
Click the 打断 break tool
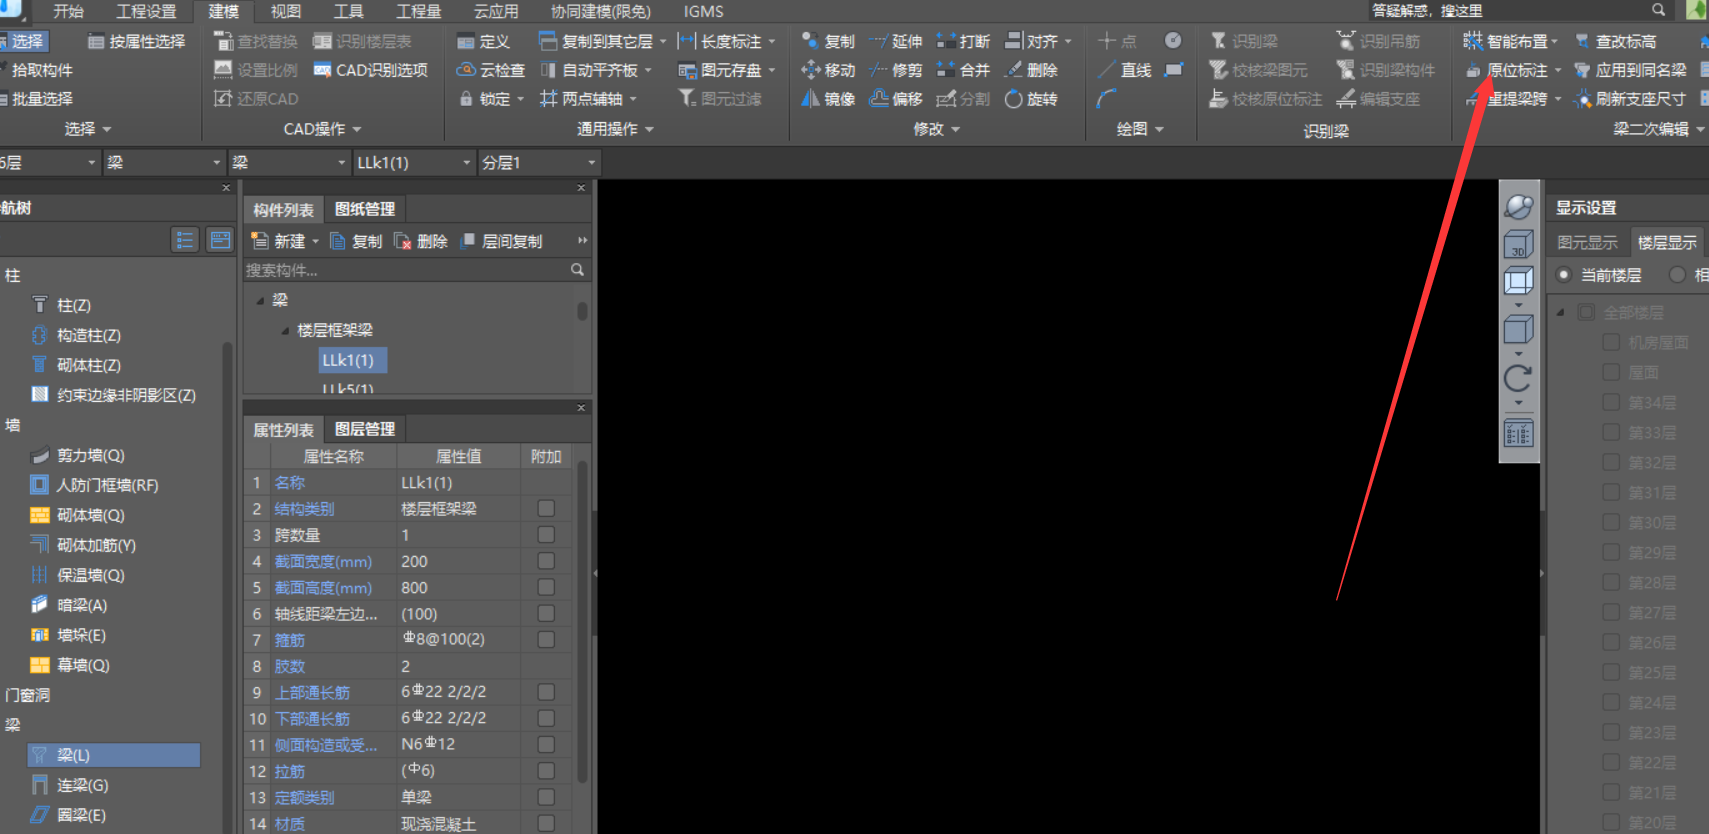(963, 41)
